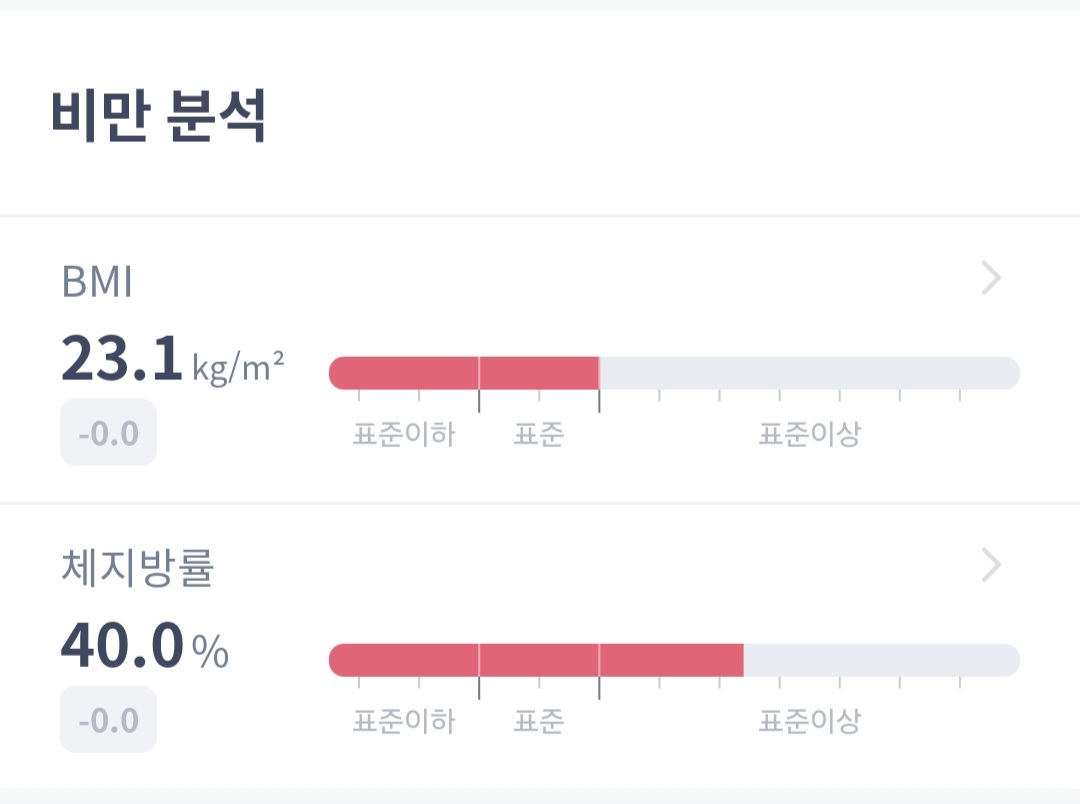Tap 표준 label under BMI bar

539,435
